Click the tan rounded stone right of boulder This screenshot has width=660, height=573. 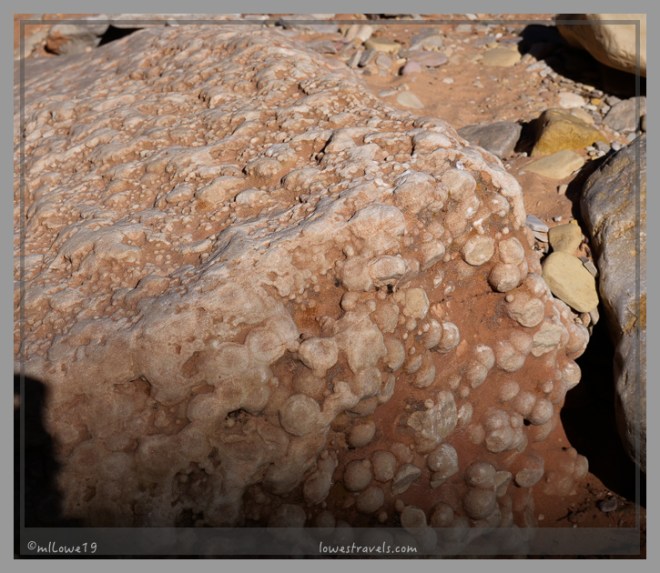coord(571,280)
